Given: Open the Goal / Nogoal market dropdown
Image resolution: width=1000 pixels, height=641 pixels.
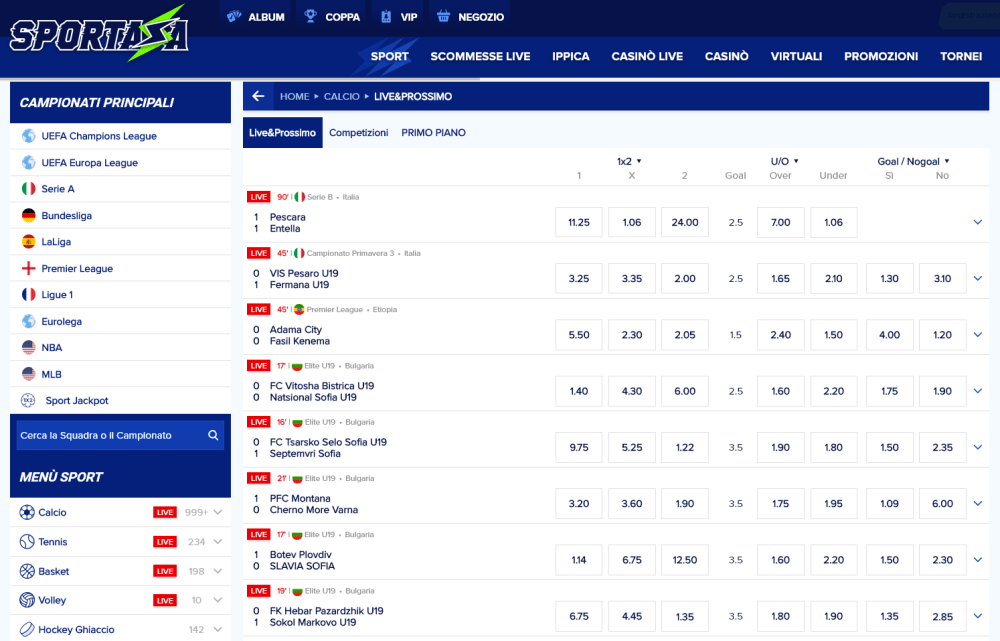Looking at the screenshot, I should tap(913, 161).
